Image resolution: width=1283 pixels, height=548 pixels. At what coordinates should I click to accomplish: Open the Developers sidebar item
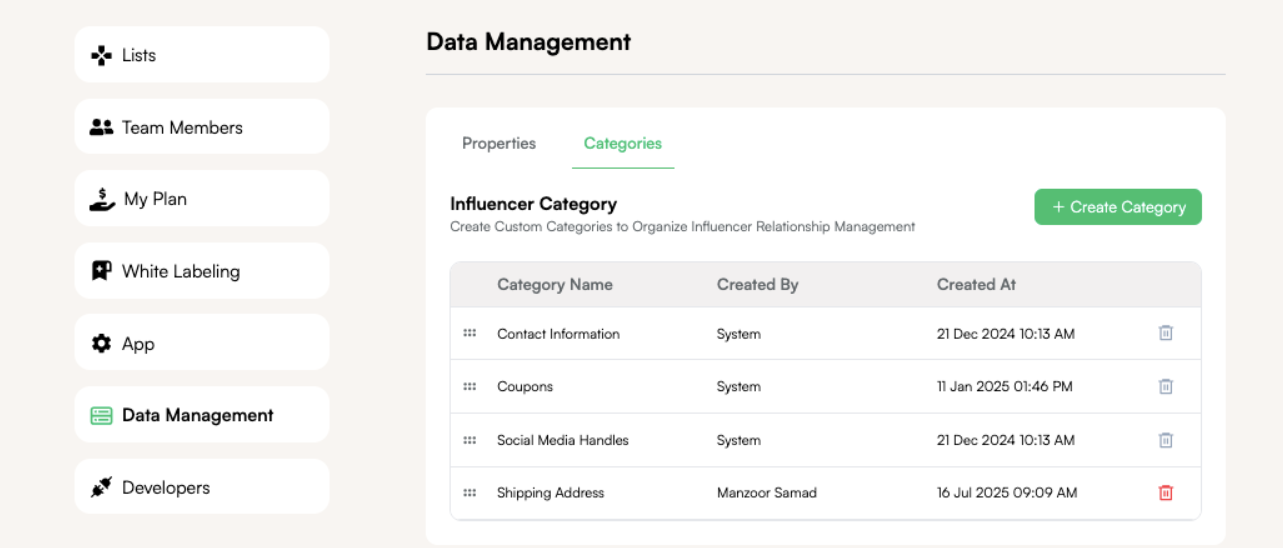[x=202, y=487]
